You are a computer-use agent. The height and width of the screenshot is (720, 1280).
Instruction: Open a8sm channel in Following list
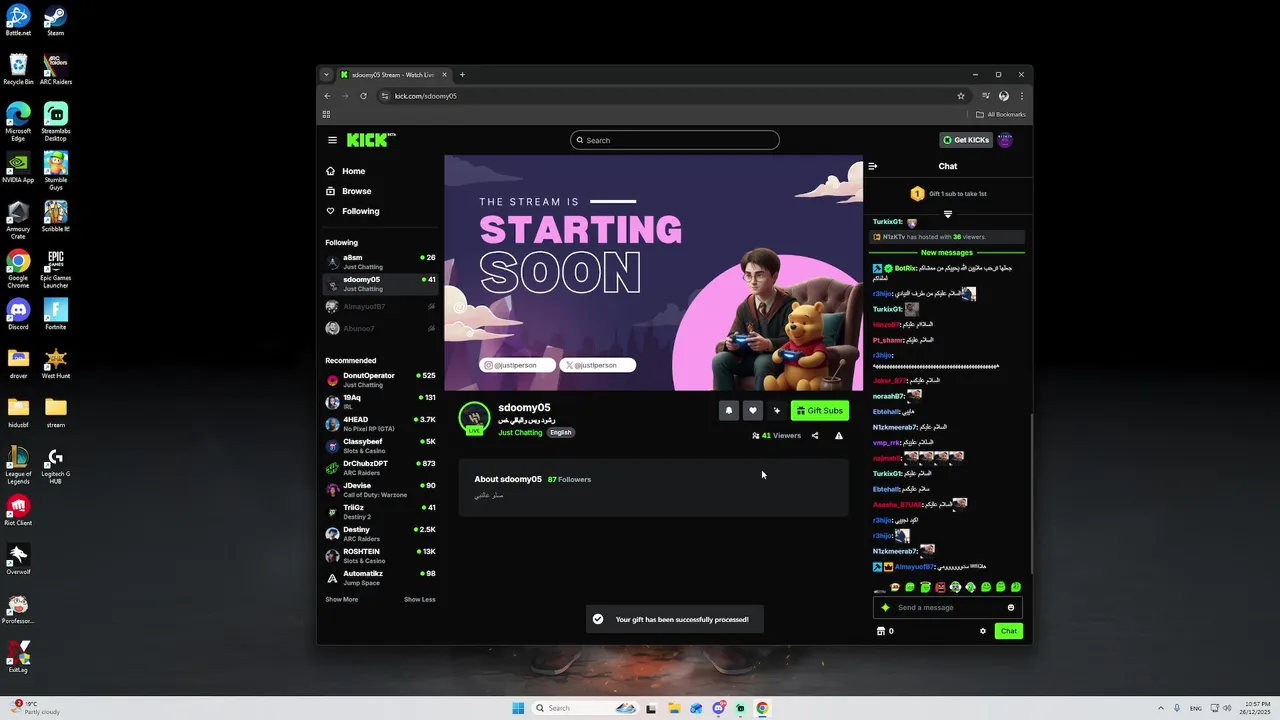pyautogui.click(x=380, y=262)
